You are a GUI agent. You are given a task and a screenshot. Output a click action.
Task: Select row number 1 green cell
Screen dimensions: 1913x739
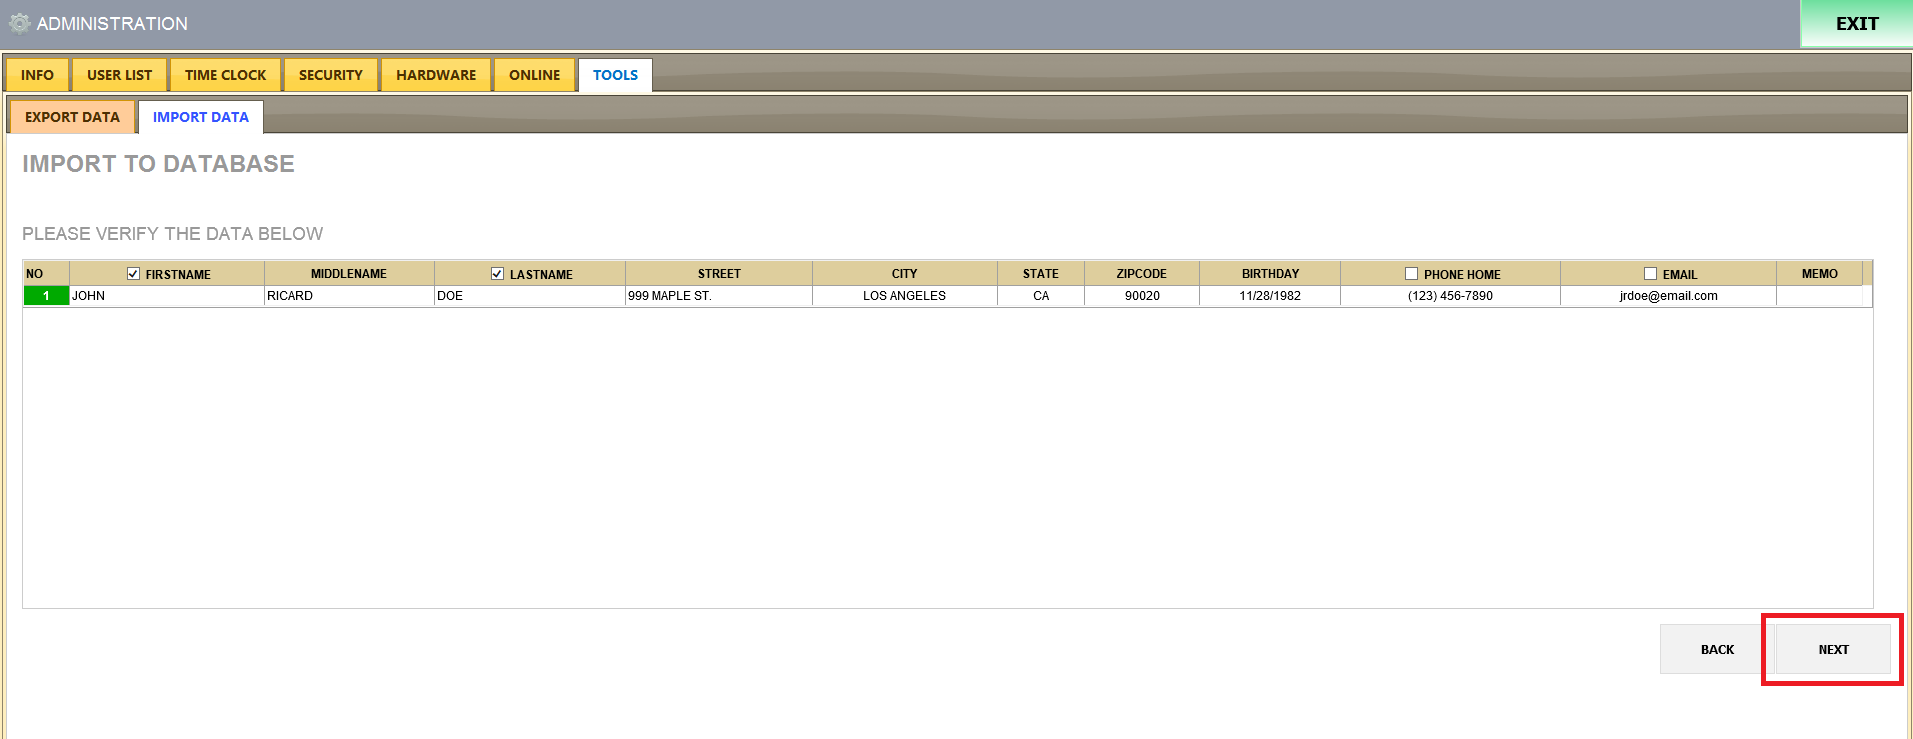[x=46, y=296]
